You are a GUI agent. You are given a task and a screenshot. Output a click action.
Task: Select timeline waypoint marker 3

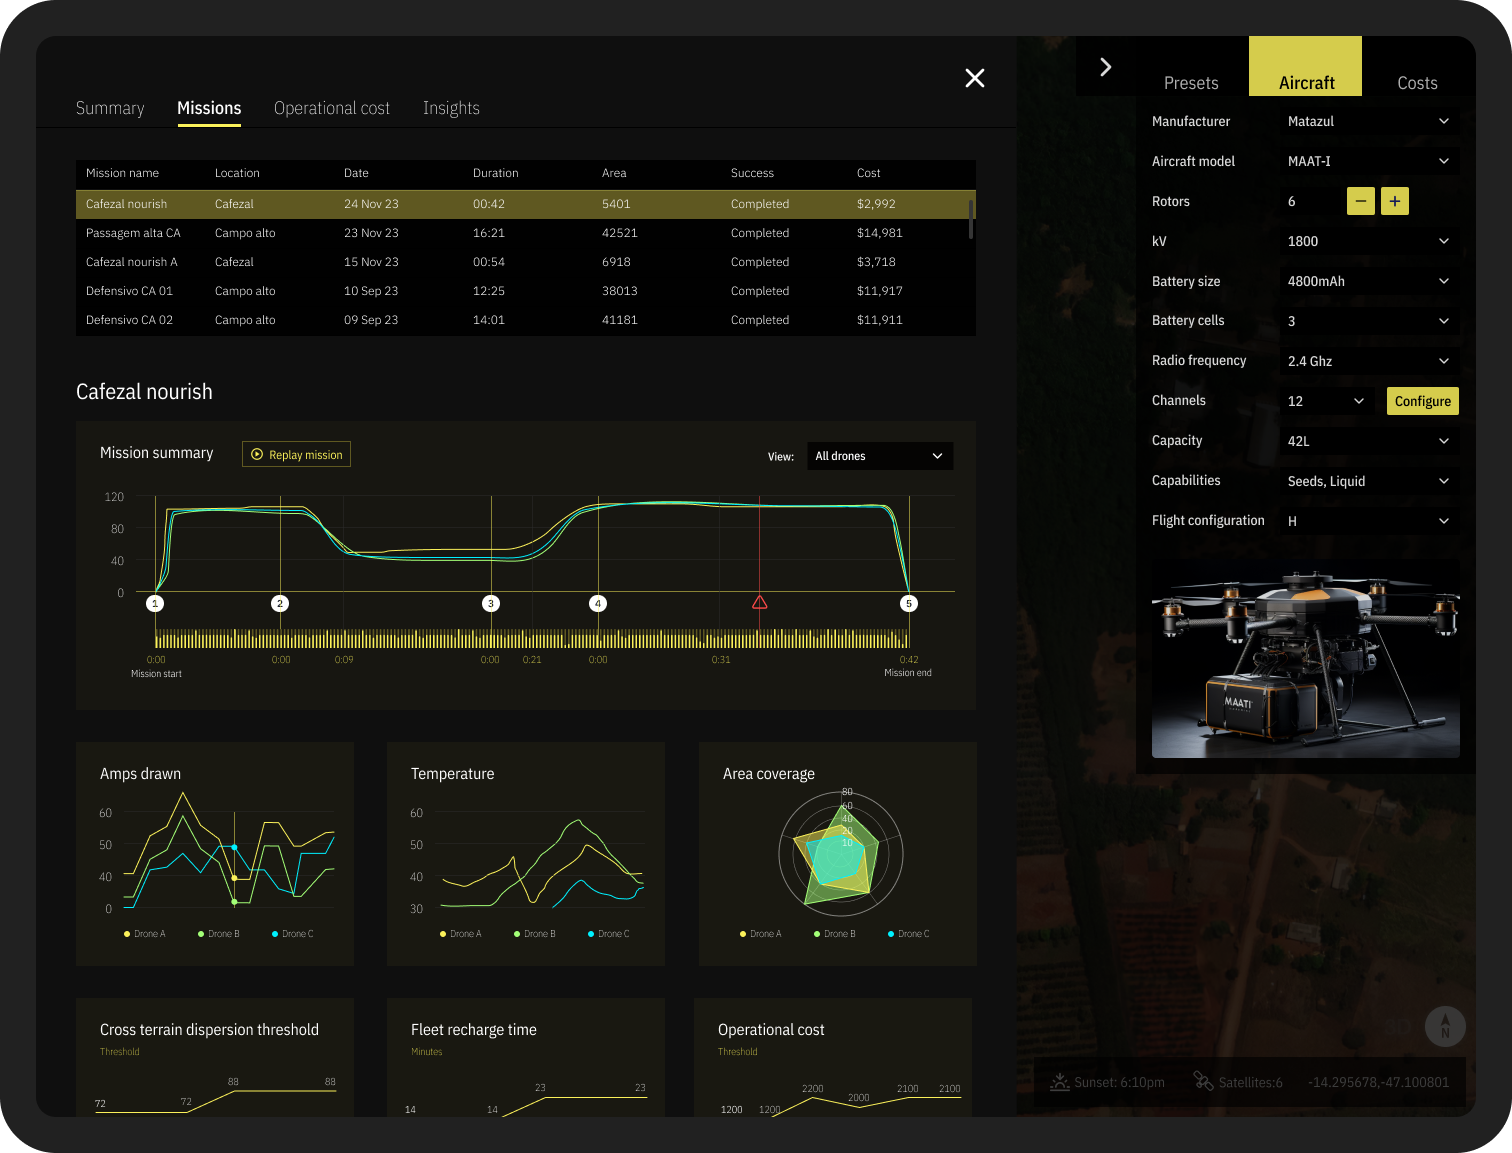491,603
